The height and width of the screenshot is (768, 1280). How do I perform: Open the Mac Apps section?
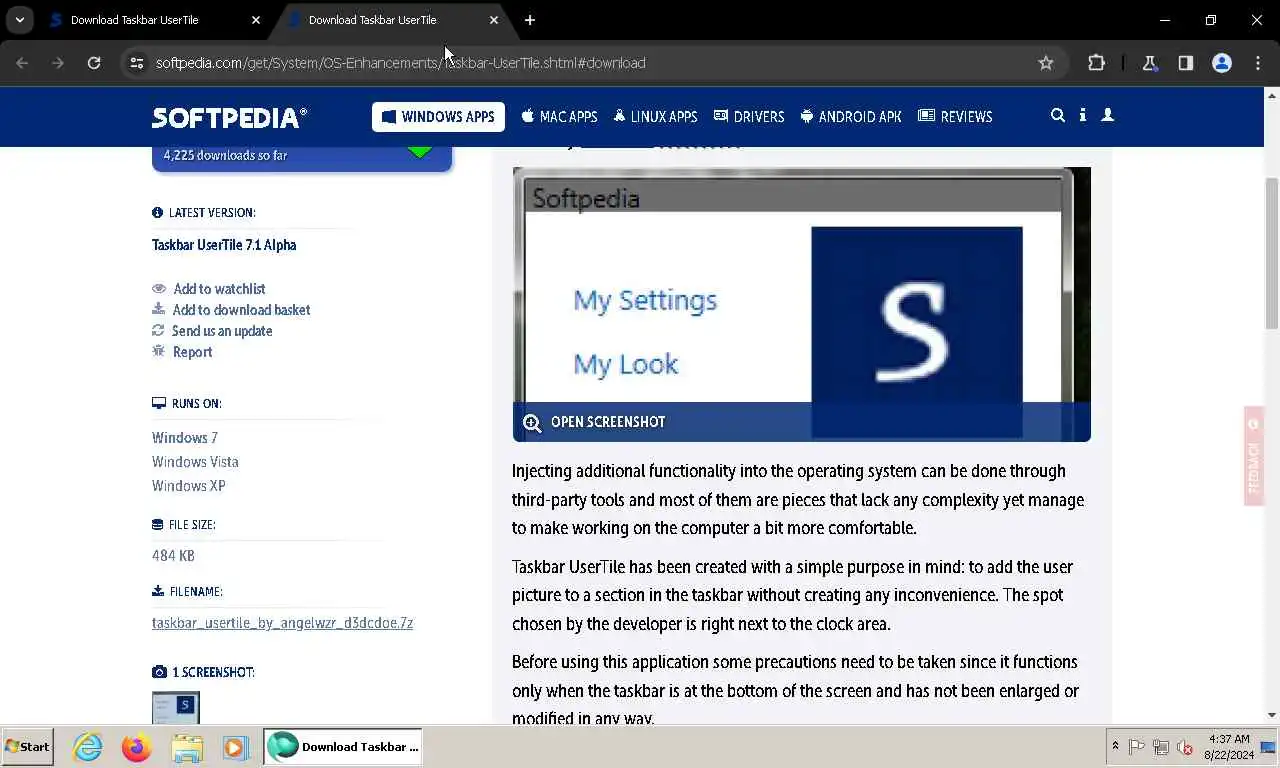[559, 117]
